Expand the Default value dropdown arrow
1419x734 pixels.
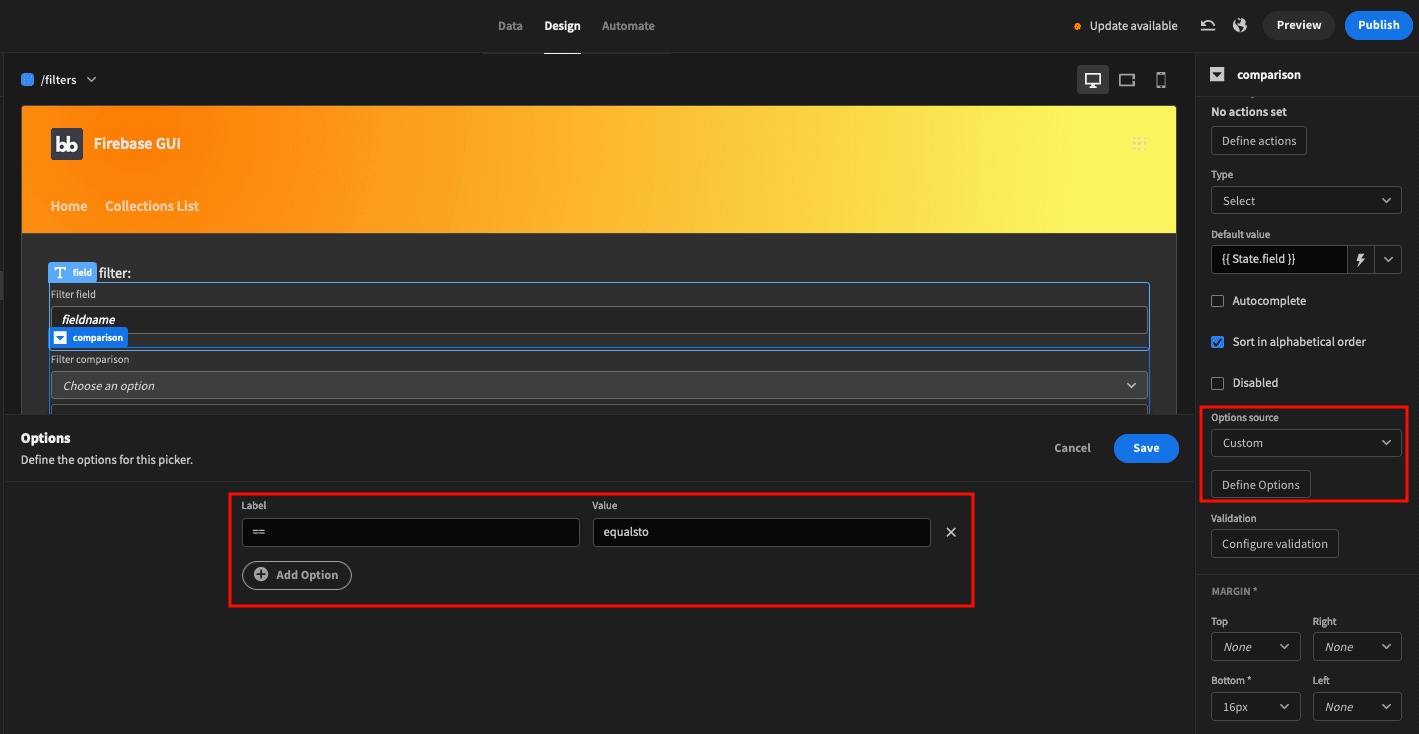(1388, 259)
